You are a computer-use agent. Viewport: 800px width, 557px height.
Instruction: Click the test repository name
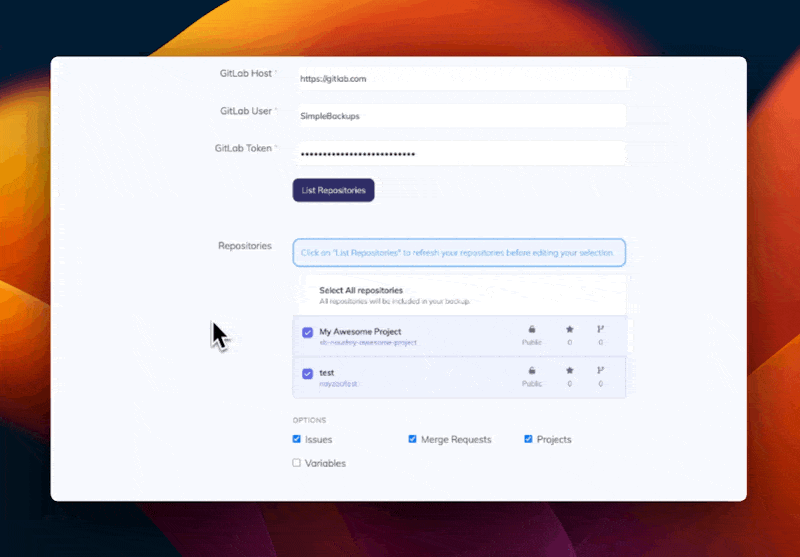coord(327,372)
